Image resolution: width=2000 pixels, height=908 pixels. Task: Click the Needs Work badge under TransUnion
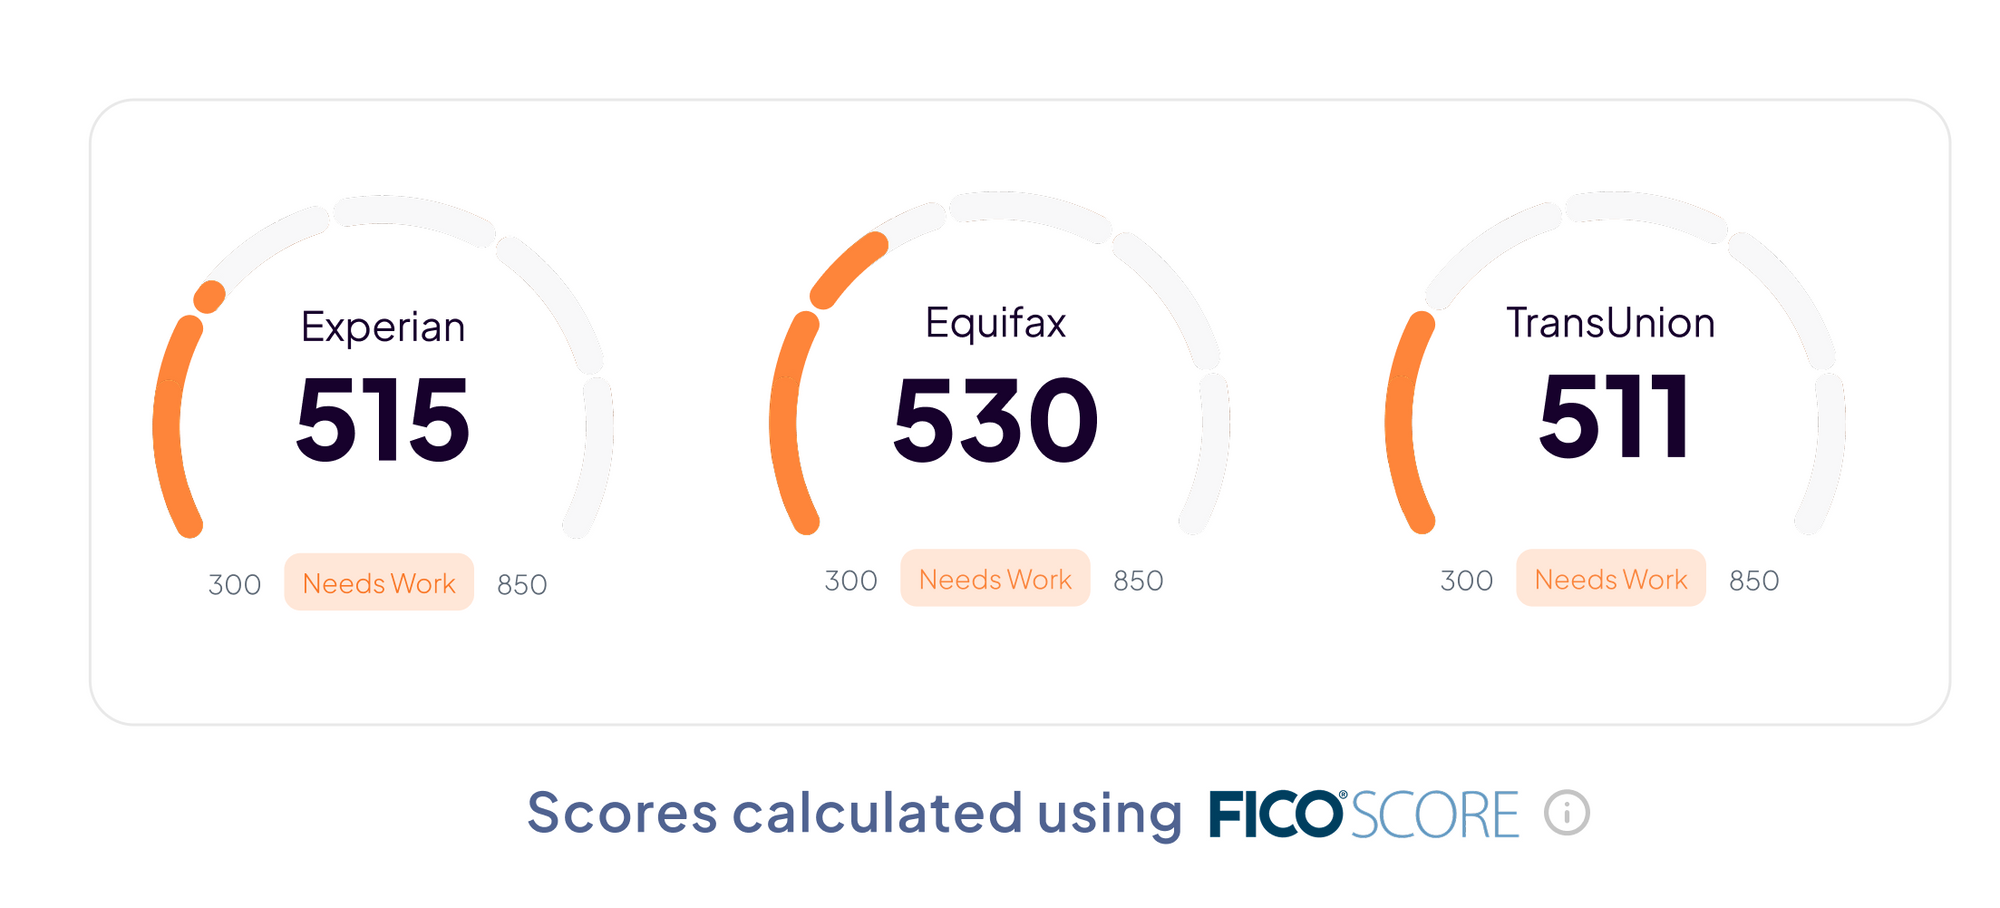click(x=1611, y=579)
